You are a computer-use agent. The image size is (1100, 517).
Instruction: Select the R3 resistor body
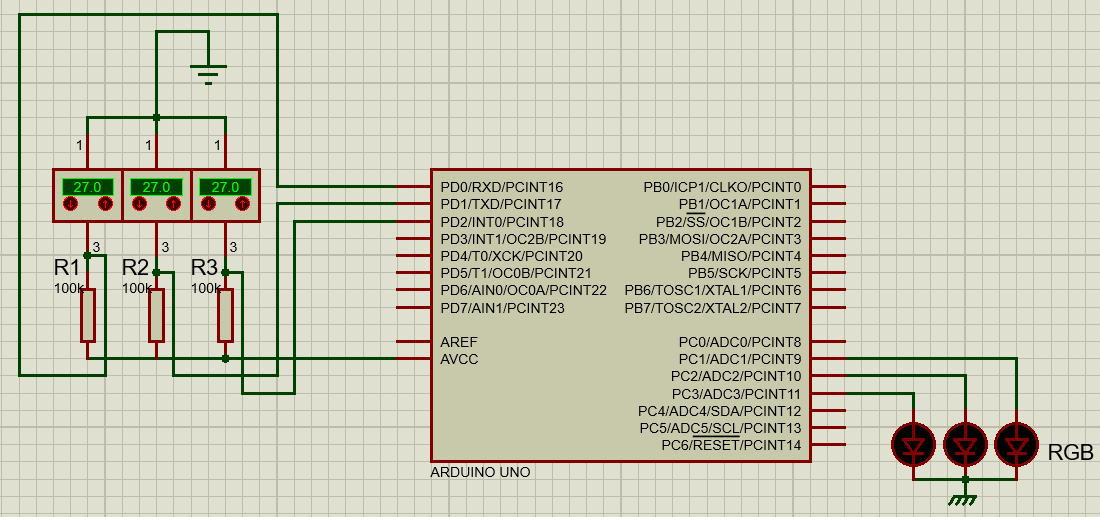(x=224, y=316)
